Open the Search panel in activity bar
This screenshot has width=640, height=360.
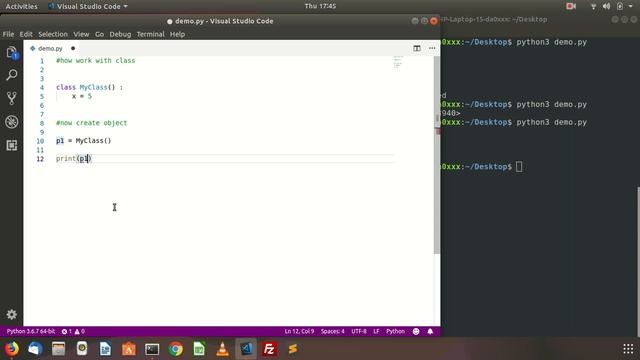tap(11, 75)
